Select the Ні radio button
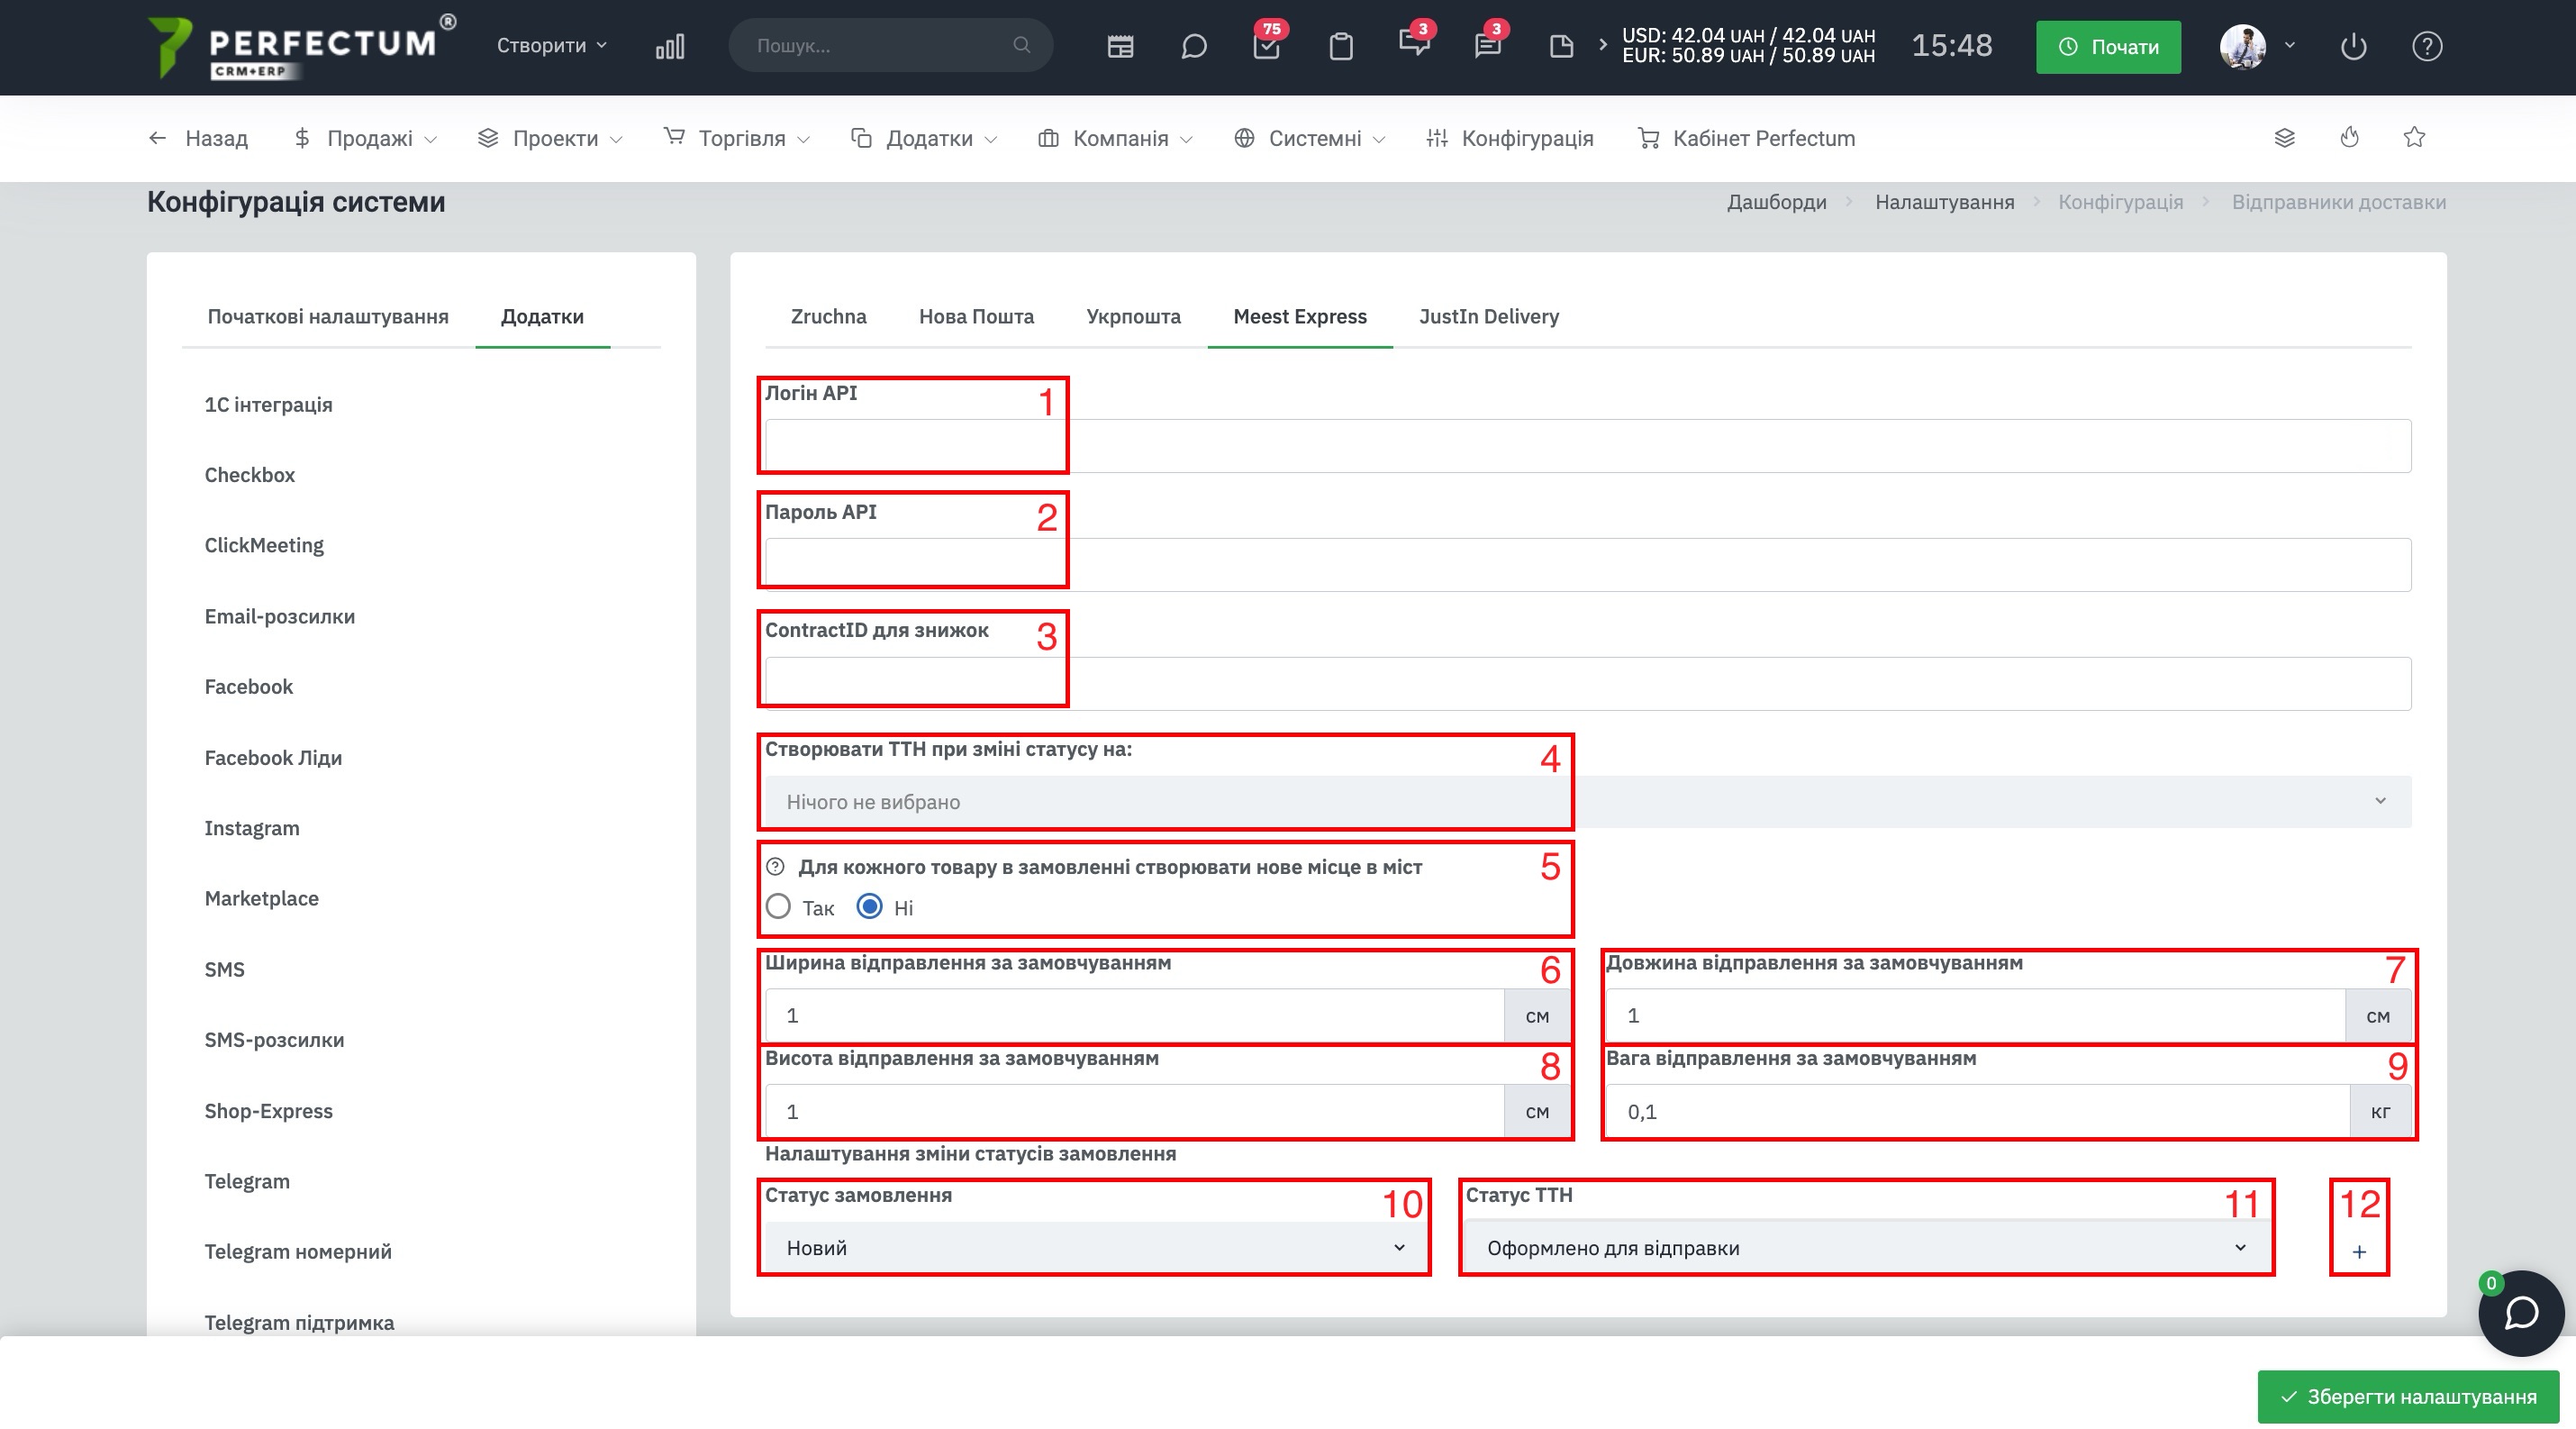Screen dimensions: 2576x1429 point(869,907)
